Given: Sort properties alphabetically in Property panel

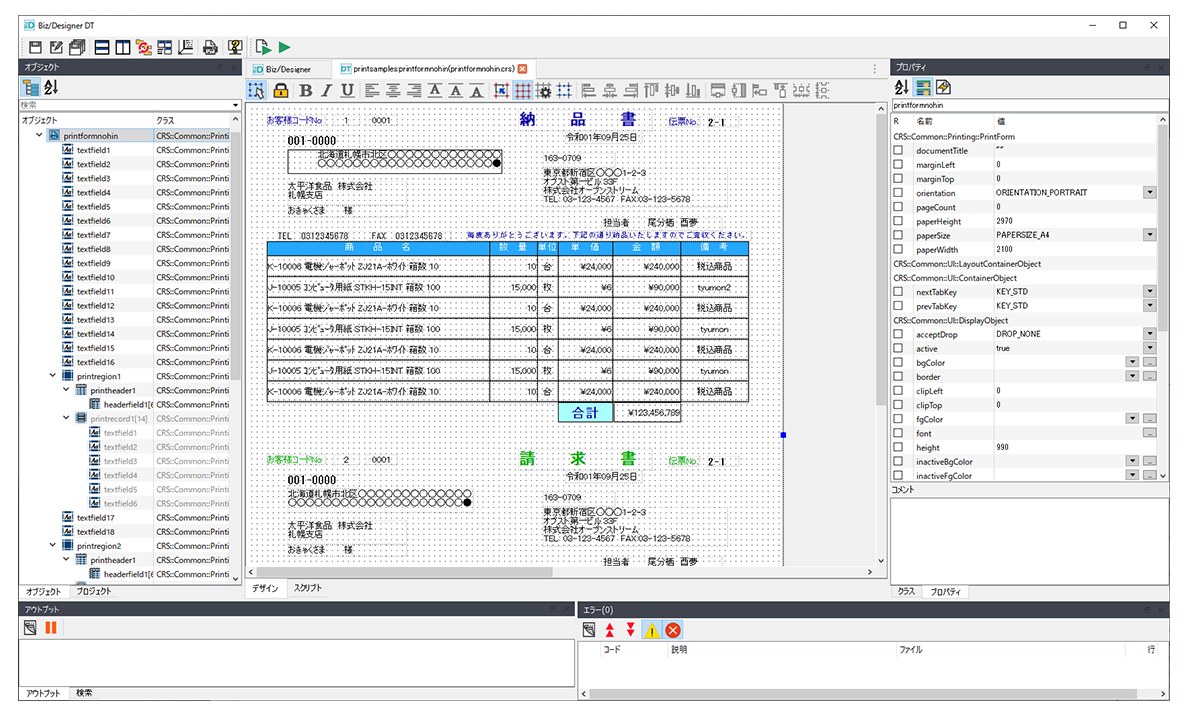Looking at the screenshot, I should (x=901, y=87).
